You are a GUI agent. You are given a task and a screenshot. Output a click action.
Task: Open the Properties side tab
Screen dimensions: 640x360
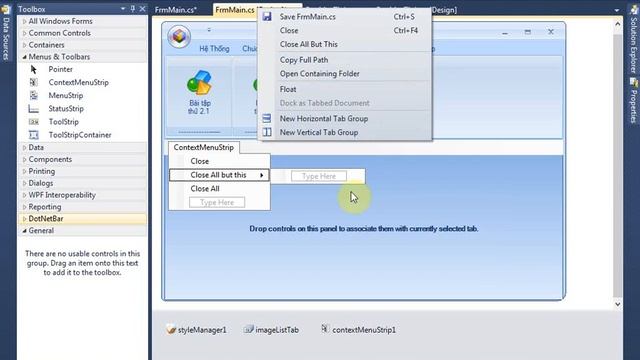coord(633,101)
